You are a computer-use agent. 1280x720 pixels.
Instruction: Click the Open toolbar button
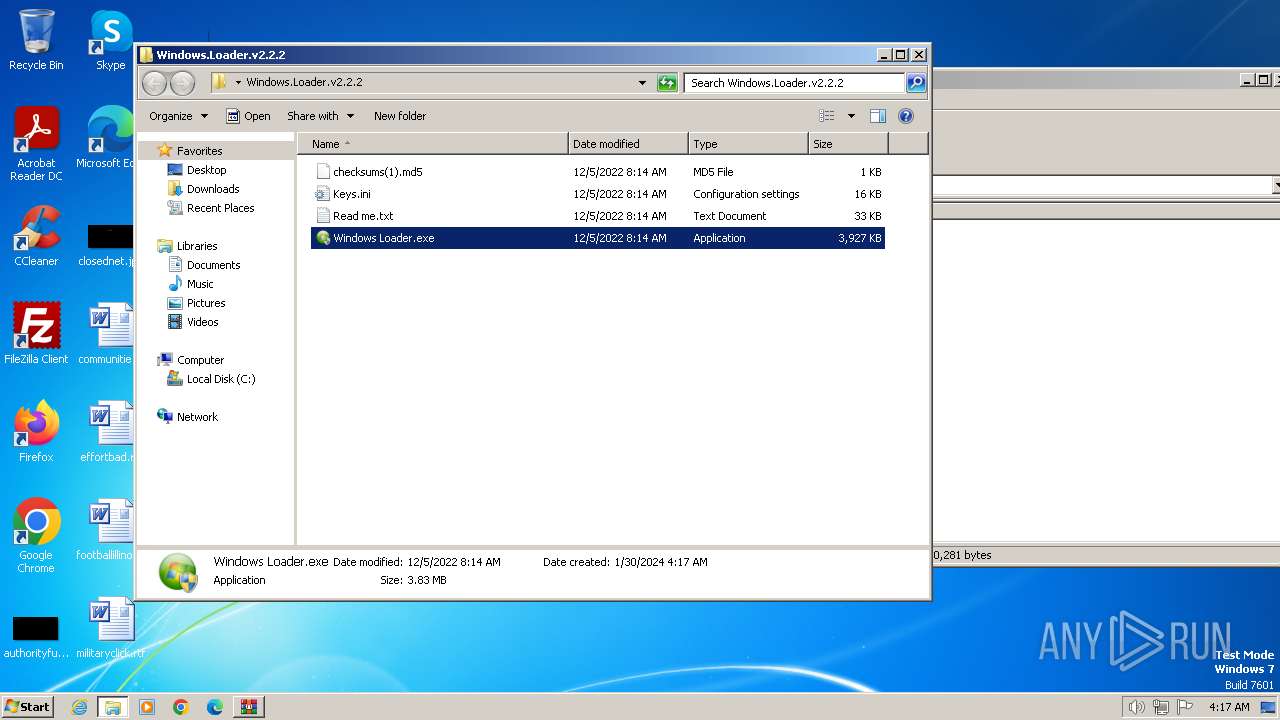click(248, 116)
